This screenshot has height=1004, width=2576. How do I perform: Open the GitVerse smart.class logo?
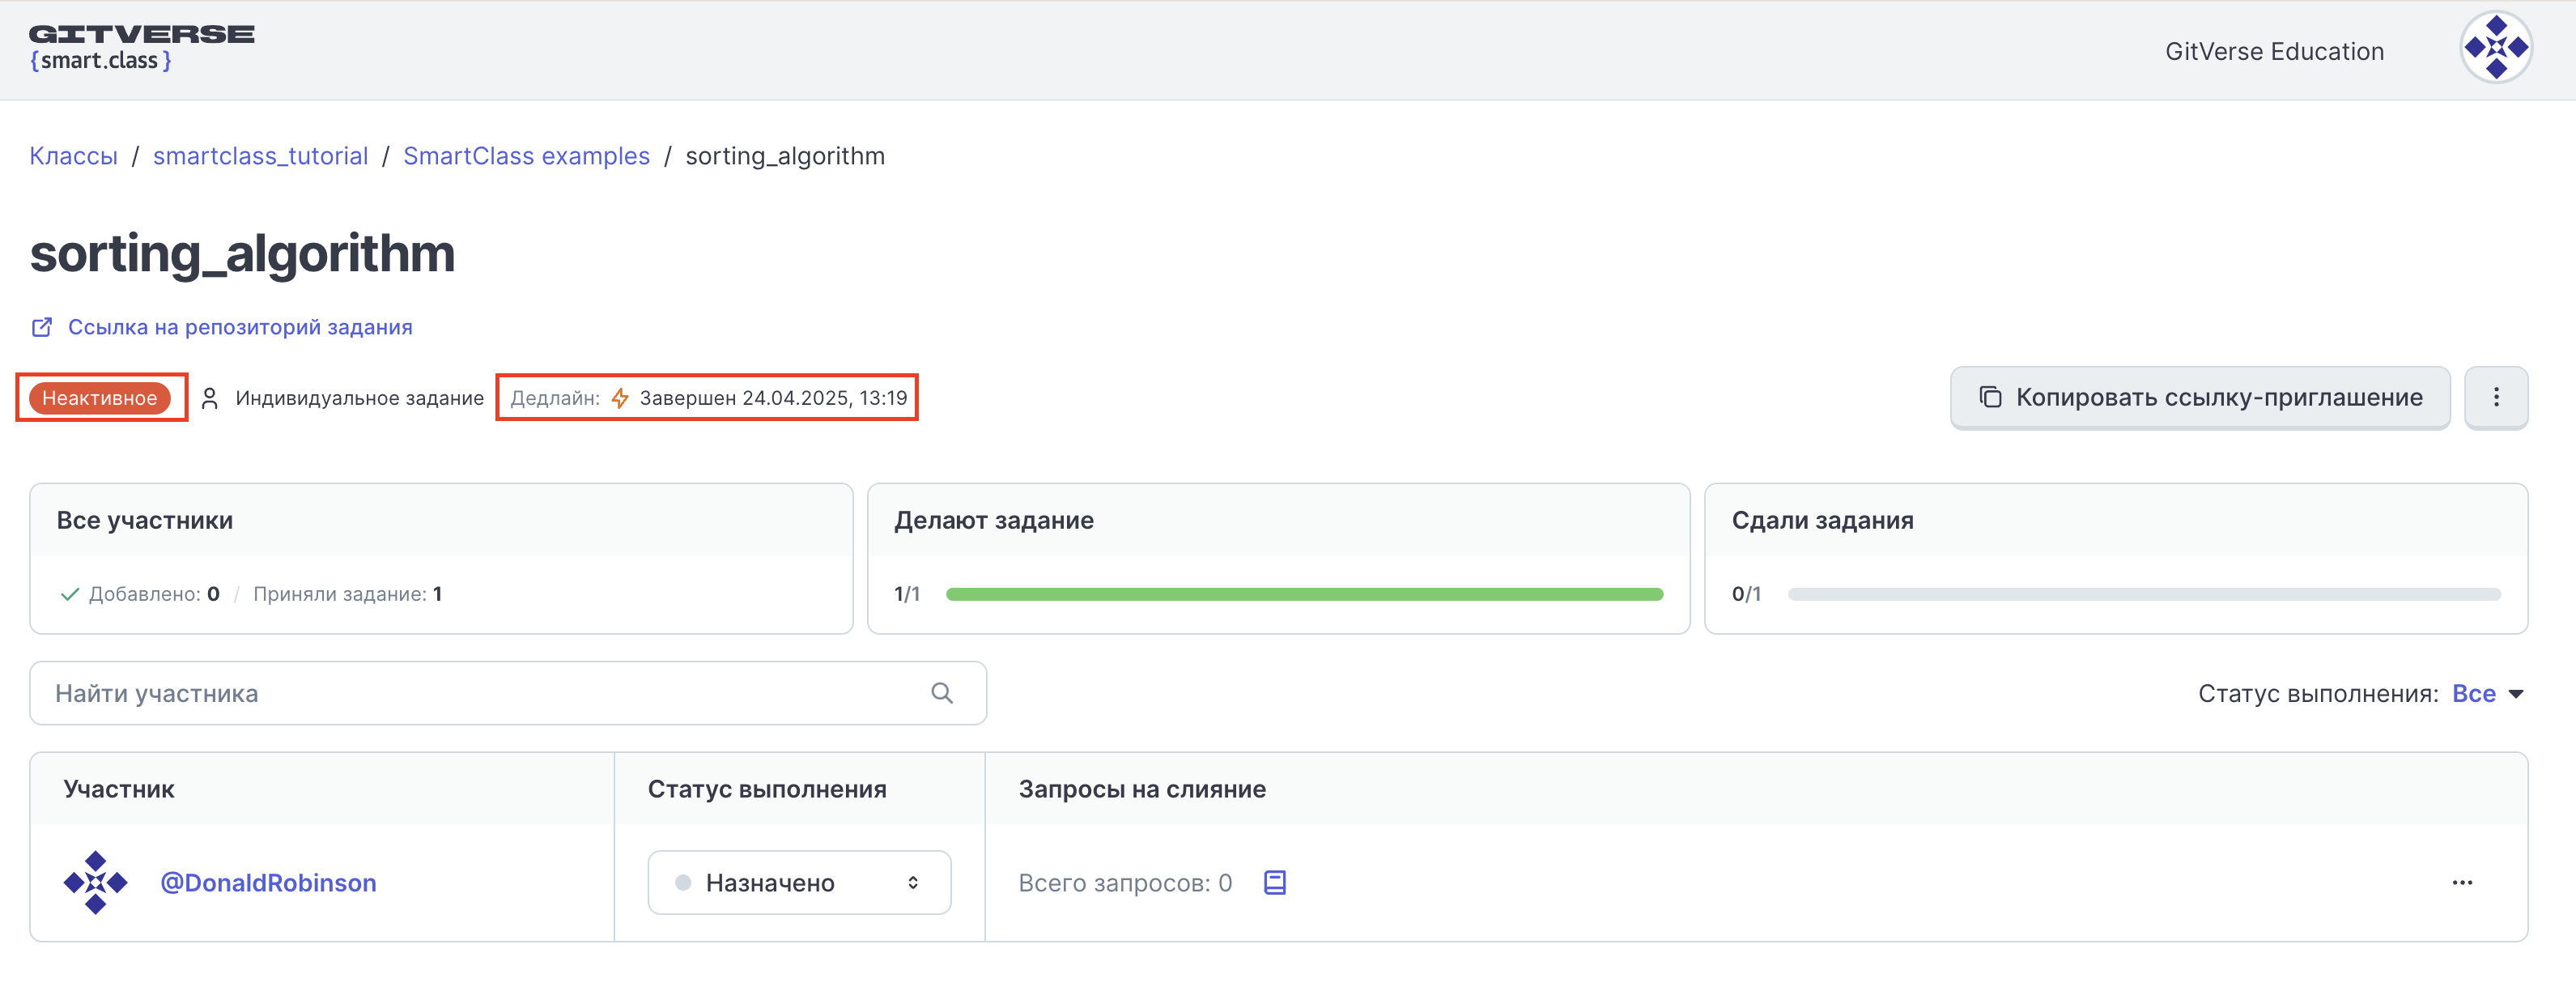coord(141,48)
